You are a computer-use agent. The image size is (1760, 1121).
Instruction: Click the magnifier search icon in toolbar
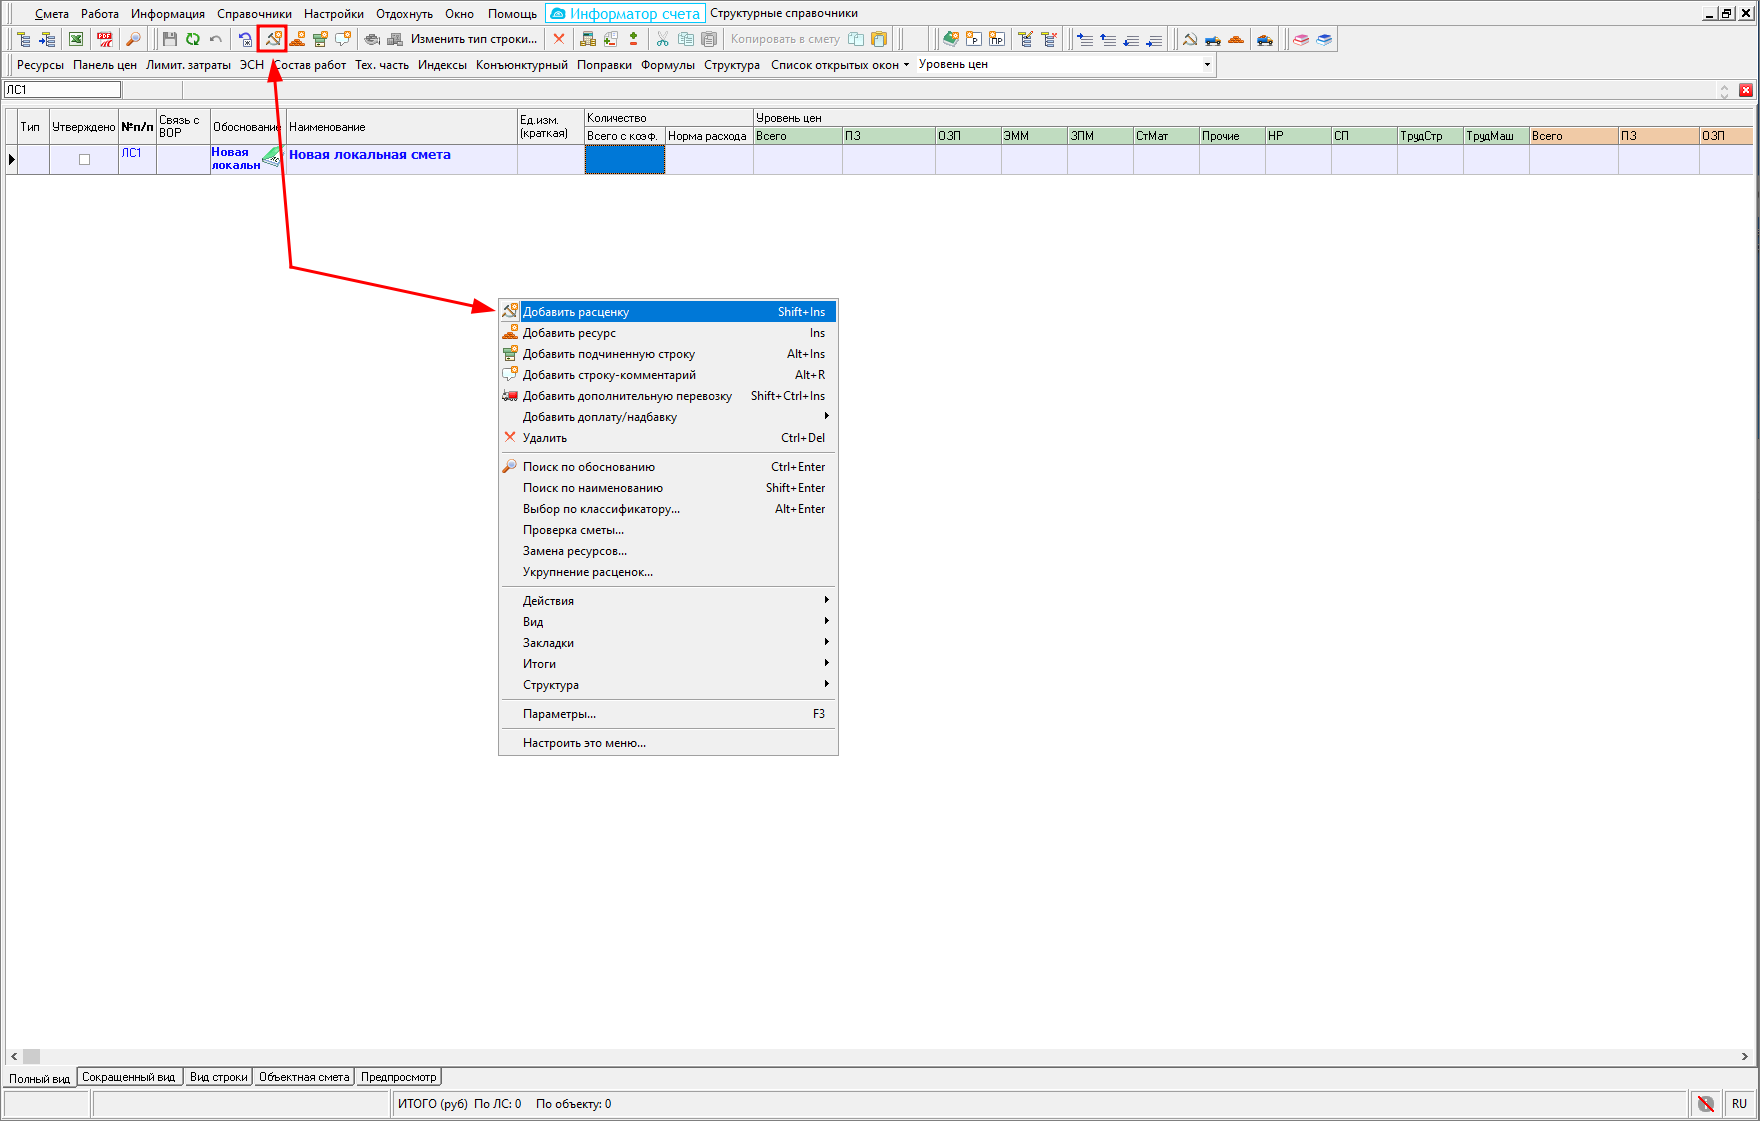click(133, 39)
